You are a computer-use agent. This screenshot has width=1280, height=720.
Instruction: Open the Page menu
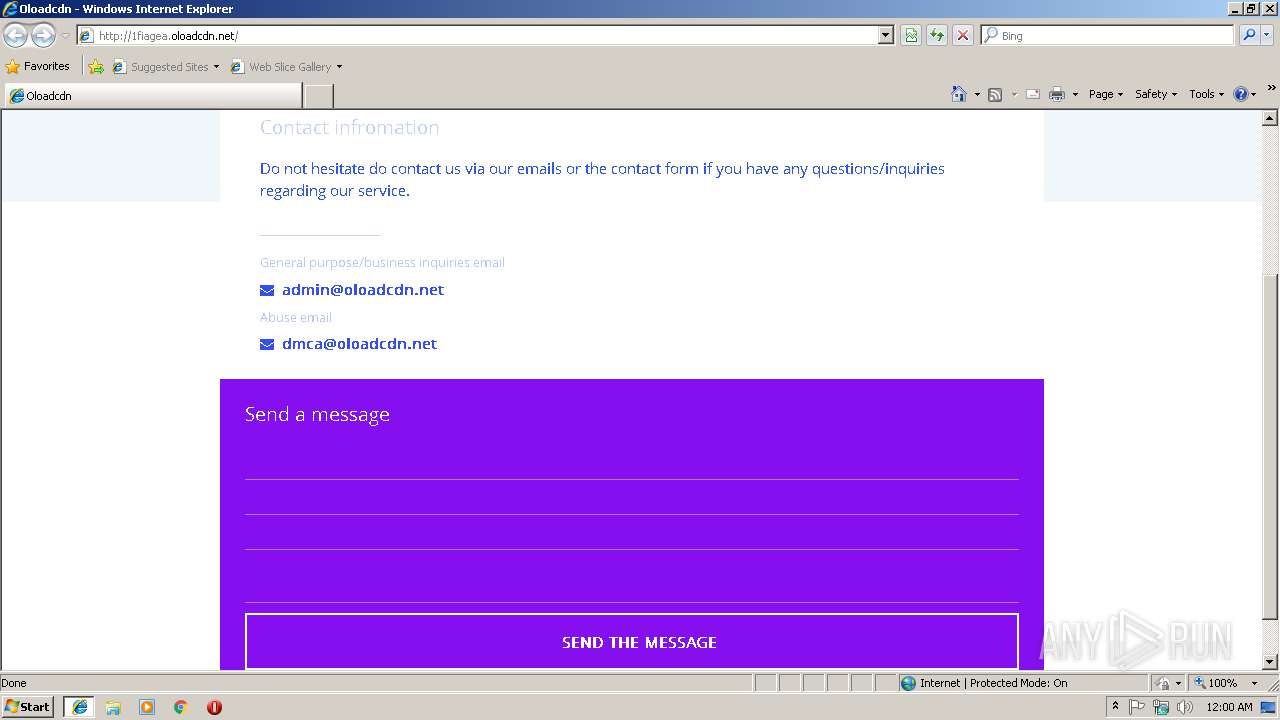coord(1105,94)
